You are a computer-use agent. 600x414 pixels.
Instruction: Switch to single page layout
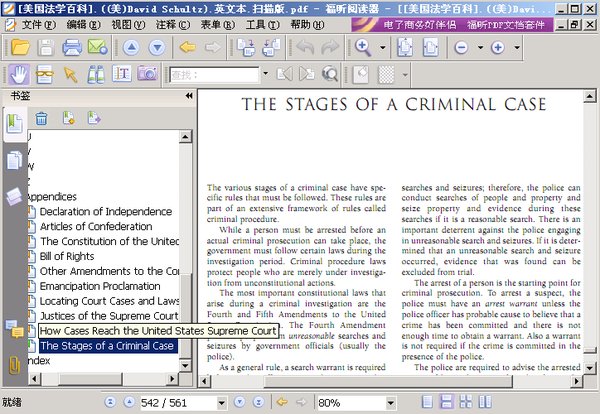click(427, 402)
